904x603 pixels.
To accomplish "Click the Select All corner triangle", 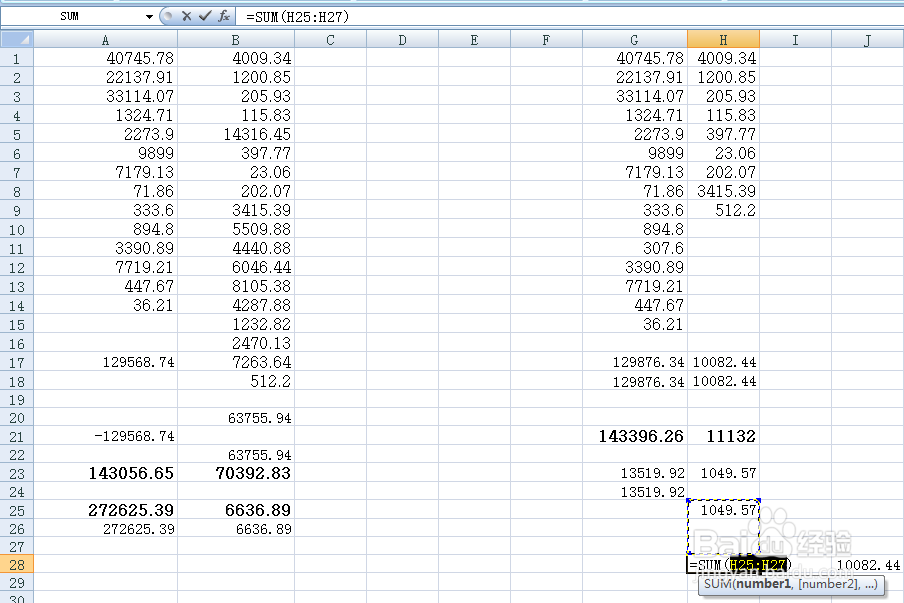I will 17,40.
